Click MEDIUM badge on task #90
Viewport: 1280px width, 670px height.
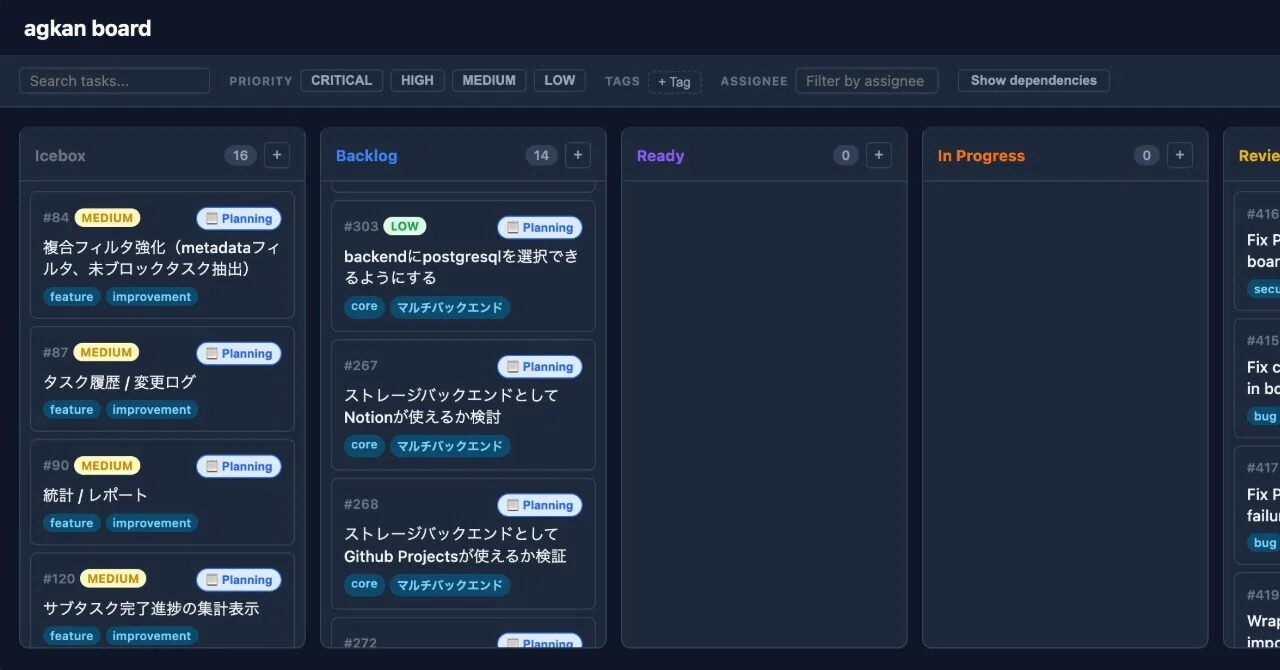(107, 466)
